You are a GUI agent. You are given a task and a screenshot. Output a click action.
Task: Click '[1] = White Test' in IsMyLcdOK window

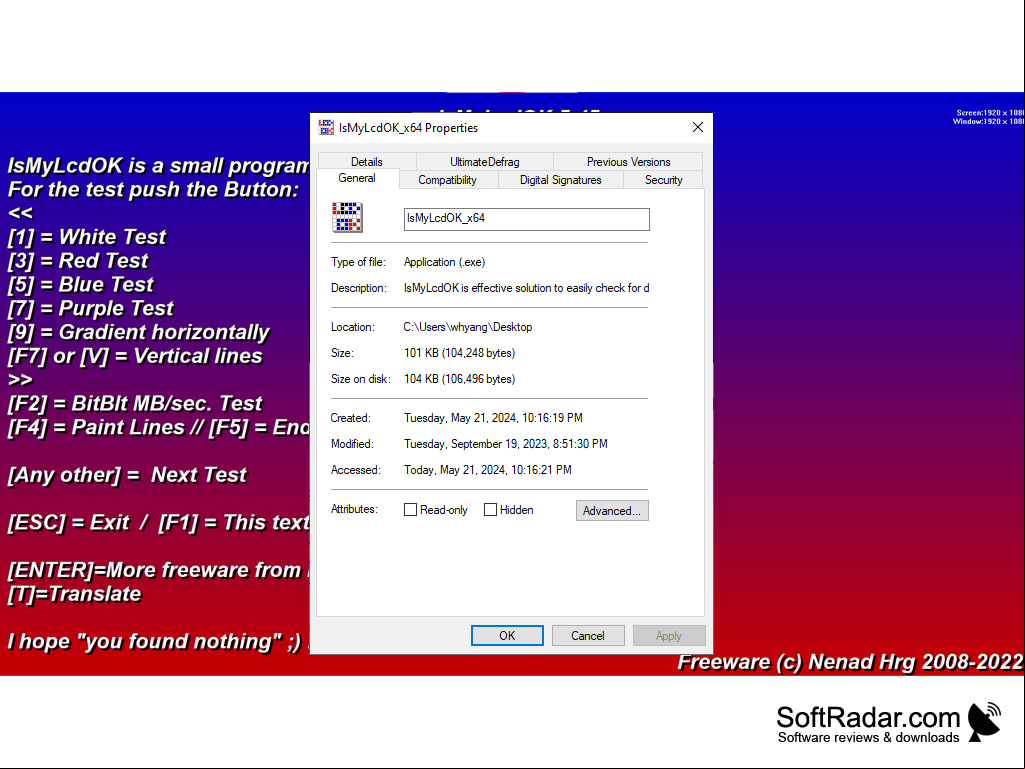87,237
